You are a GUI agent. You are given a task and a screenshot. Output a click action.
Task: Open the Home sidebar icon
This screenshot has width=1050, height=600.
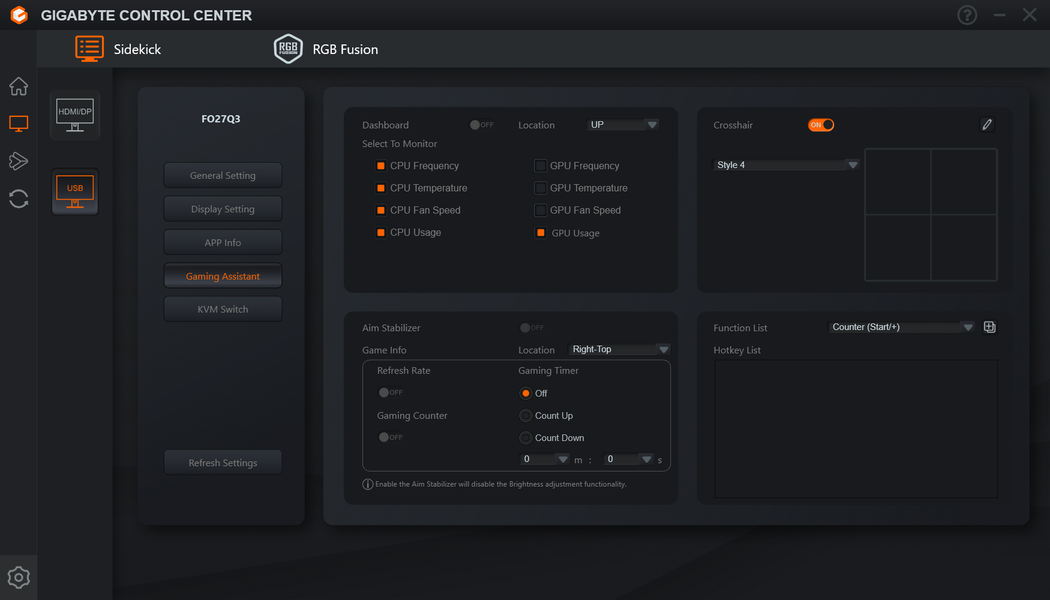click(x=18, y=86)
